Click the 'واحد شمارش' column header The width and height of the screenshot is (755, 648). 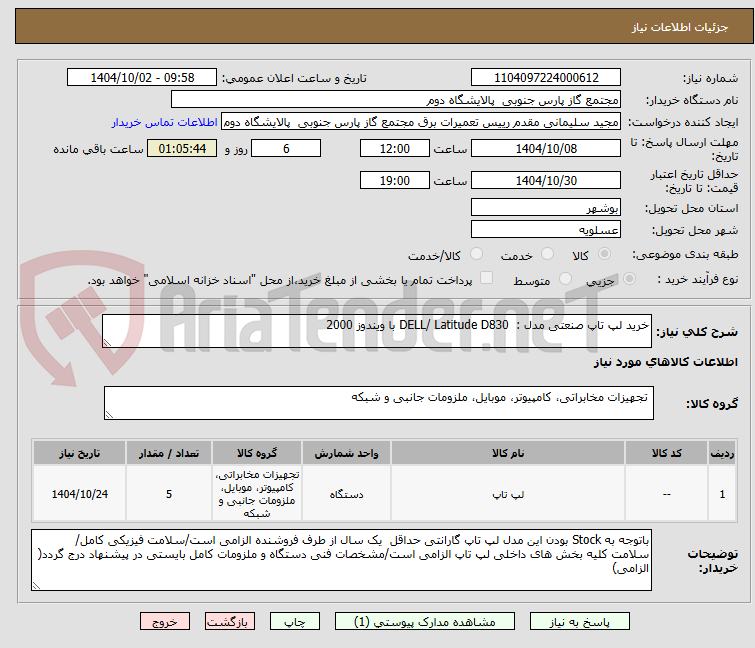tap(346, 453)
